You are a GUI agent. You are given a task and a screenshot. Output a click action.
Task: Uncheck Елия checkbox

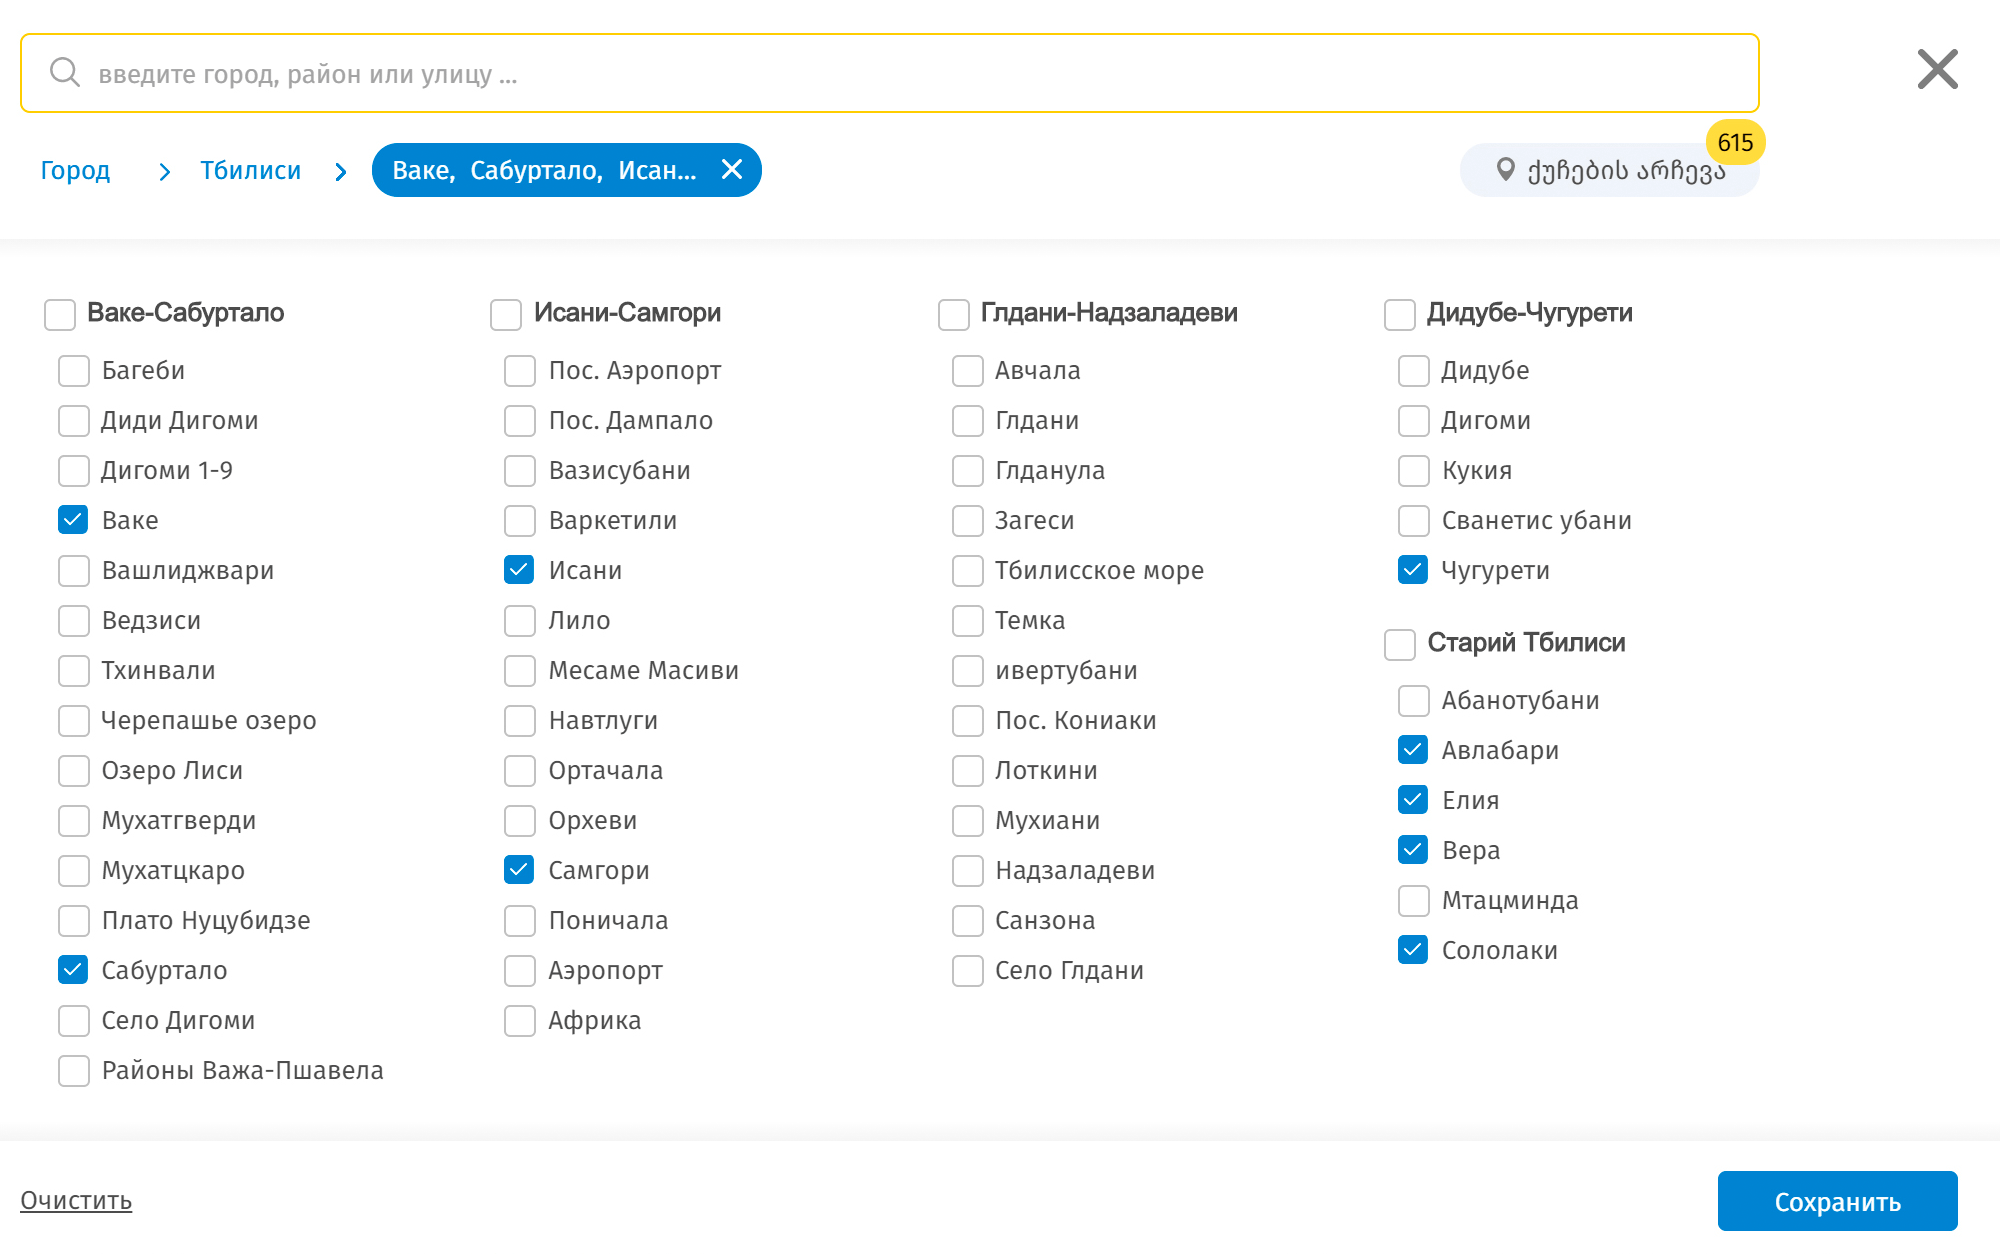[x=1413, y=800]
